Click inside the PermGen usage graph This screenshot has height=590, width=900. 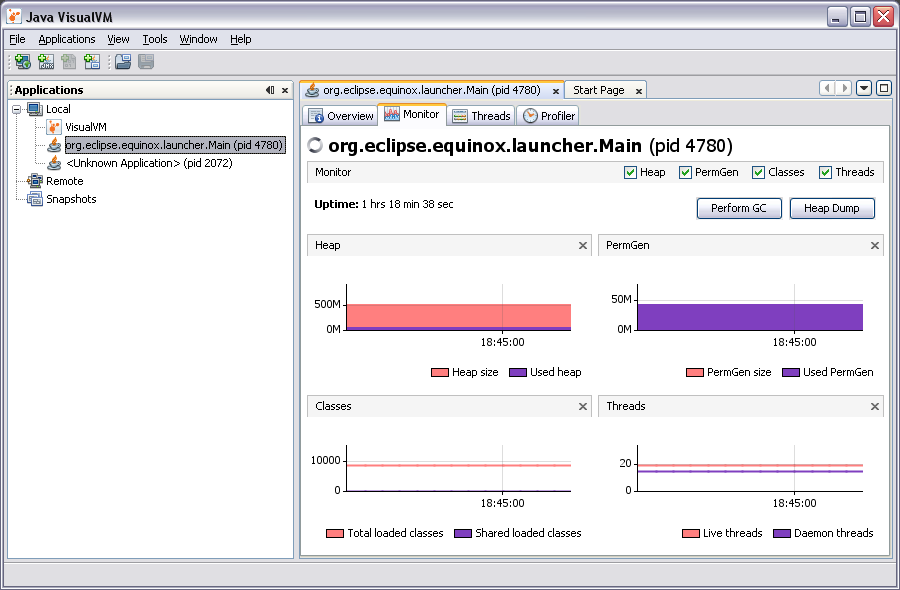(x=750, y=308)
